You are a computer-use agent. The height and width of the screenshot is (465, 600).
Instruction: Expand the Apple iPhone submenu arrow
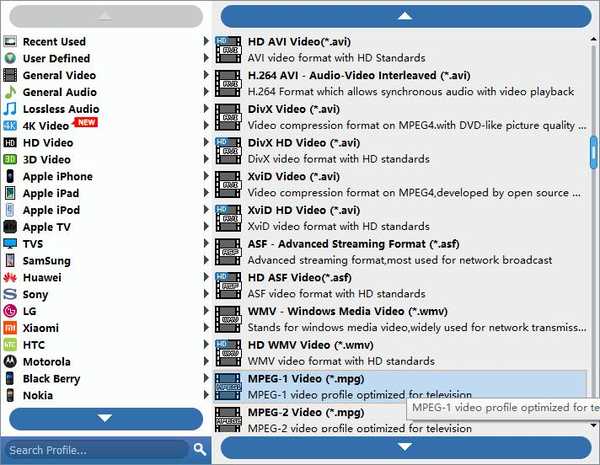[x=206, y=176]
